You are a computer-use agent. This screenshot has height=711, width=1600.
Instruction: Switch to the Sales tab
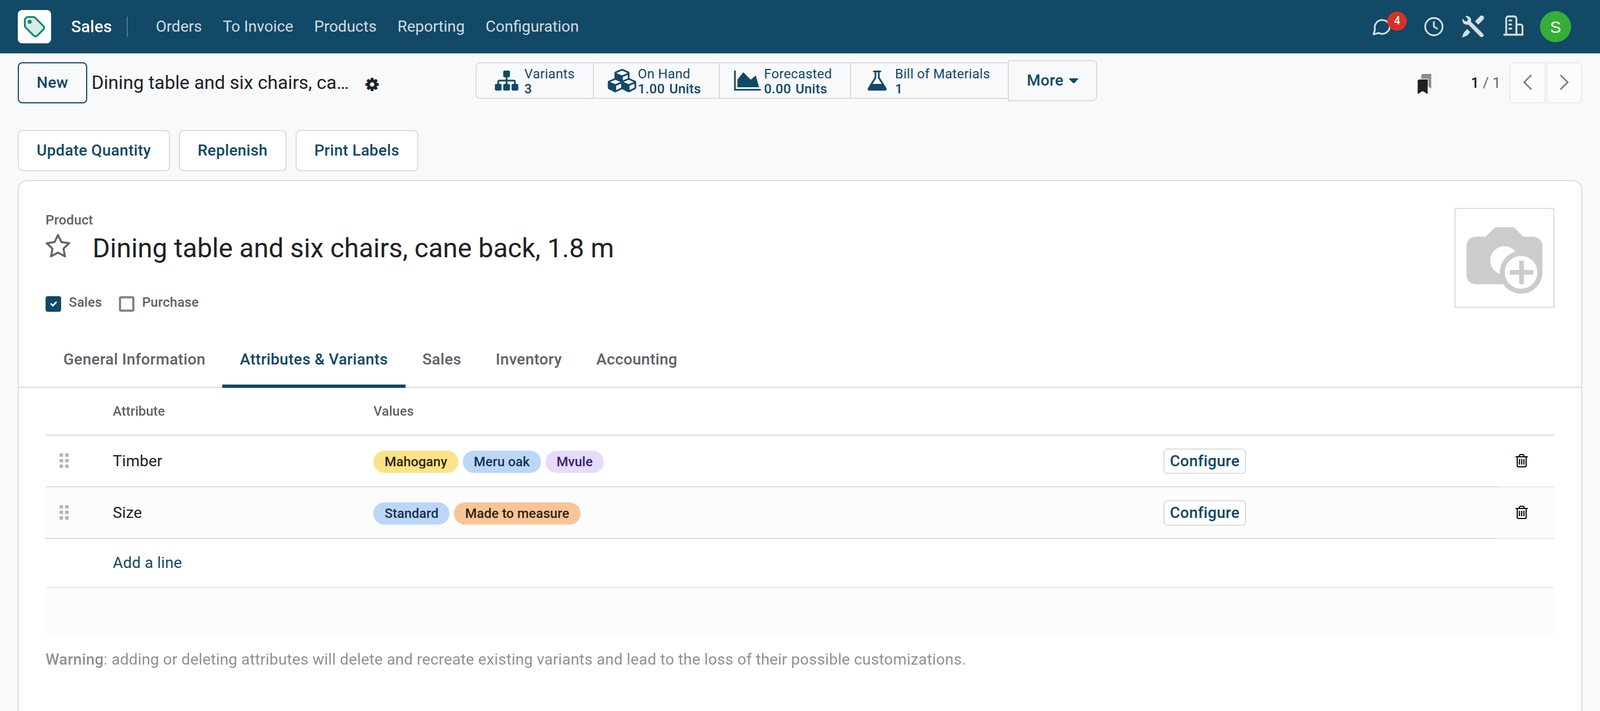click(441, 360)
